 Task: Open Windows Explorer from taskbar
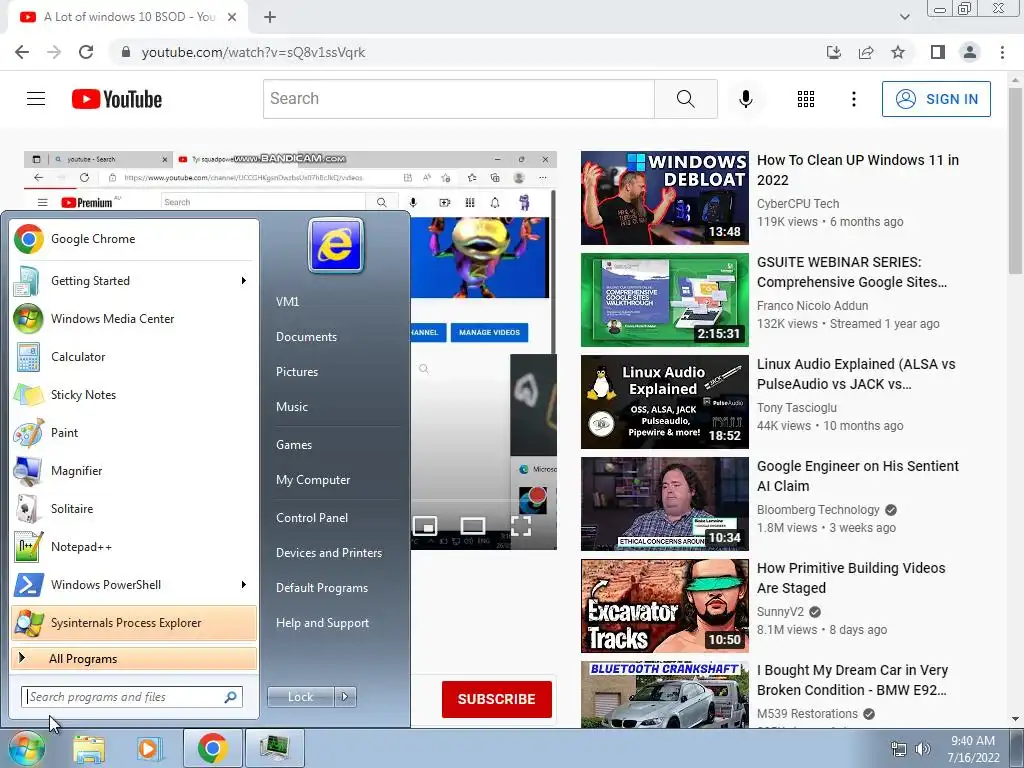point(89,748)
